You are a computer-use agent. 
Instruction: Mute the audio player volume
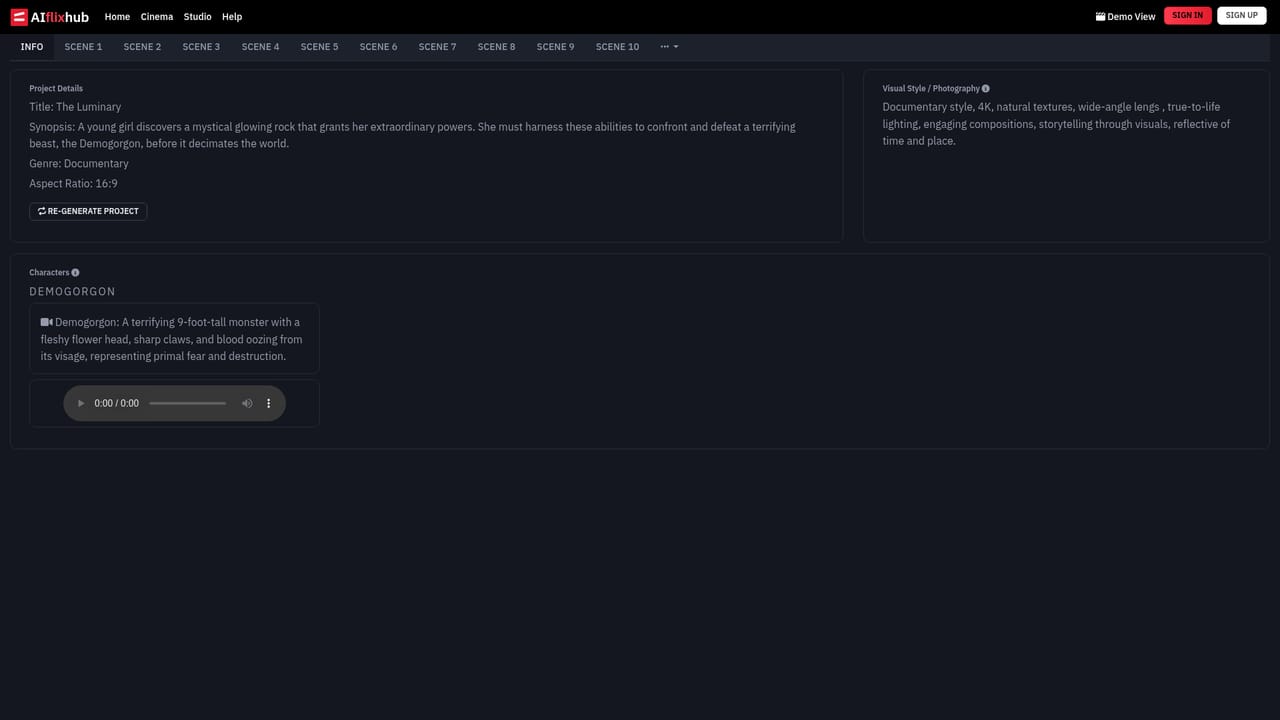[x=247, y=403]
